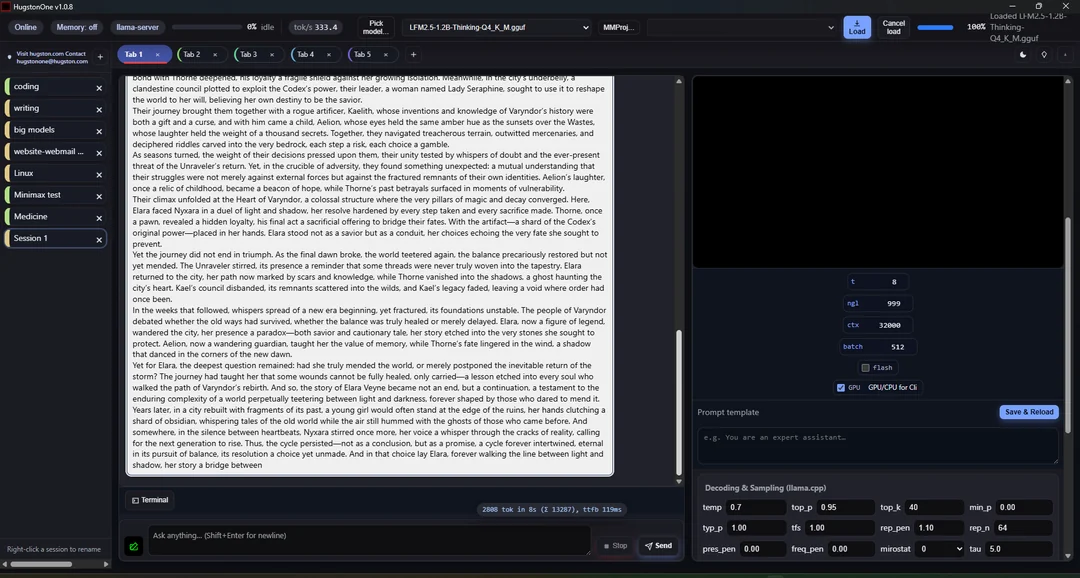Image resolution: width=1080 pixels, height=578 pixels.
Task: Open the MMProj file dropdown
Action: (742, 28)
